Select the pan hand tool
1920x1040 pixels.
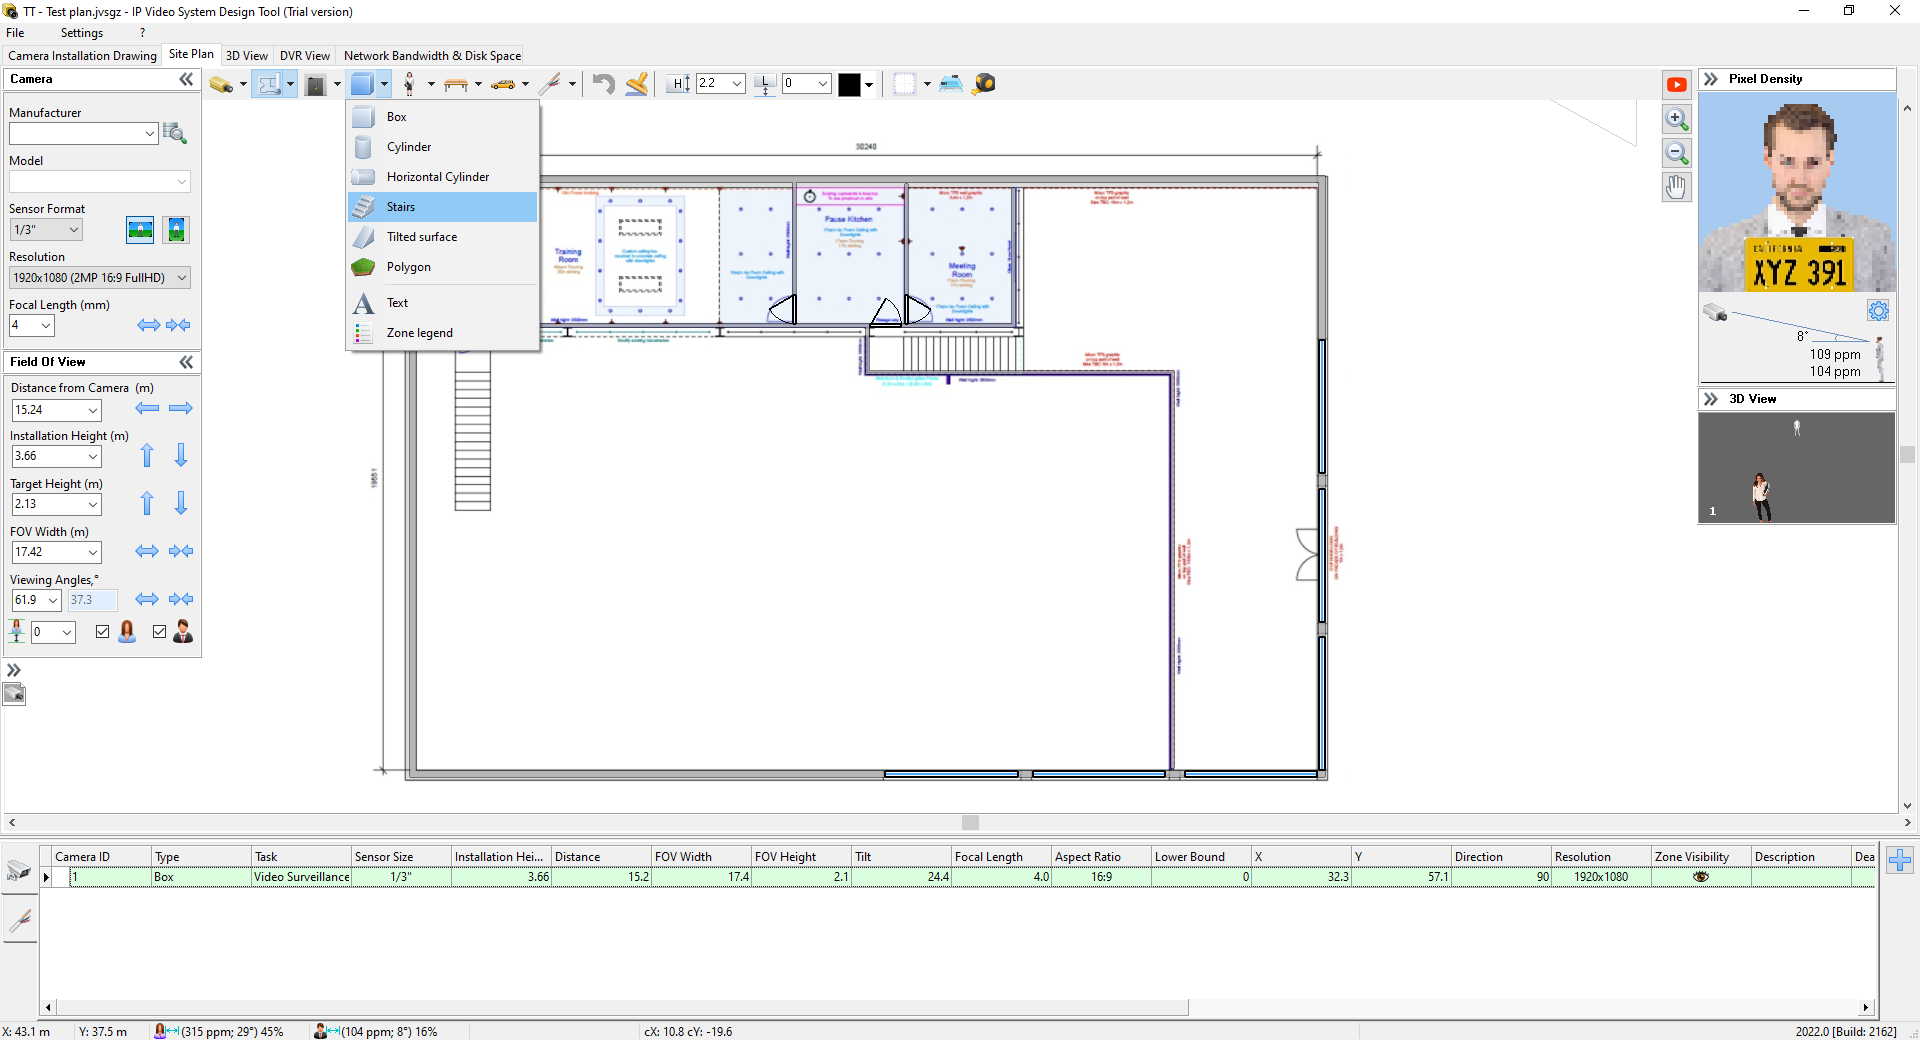click(x=1677, y=187)
